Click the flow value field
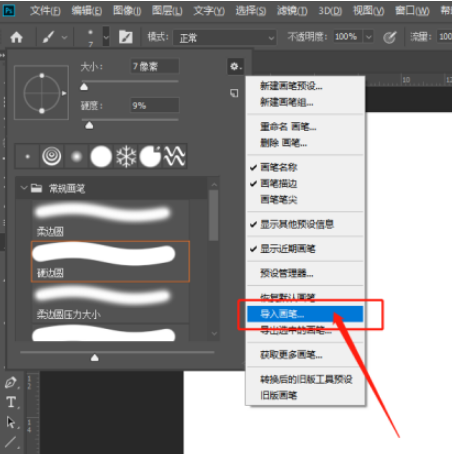This screenshot has width=452, height=454. click(x=445, y=36)
